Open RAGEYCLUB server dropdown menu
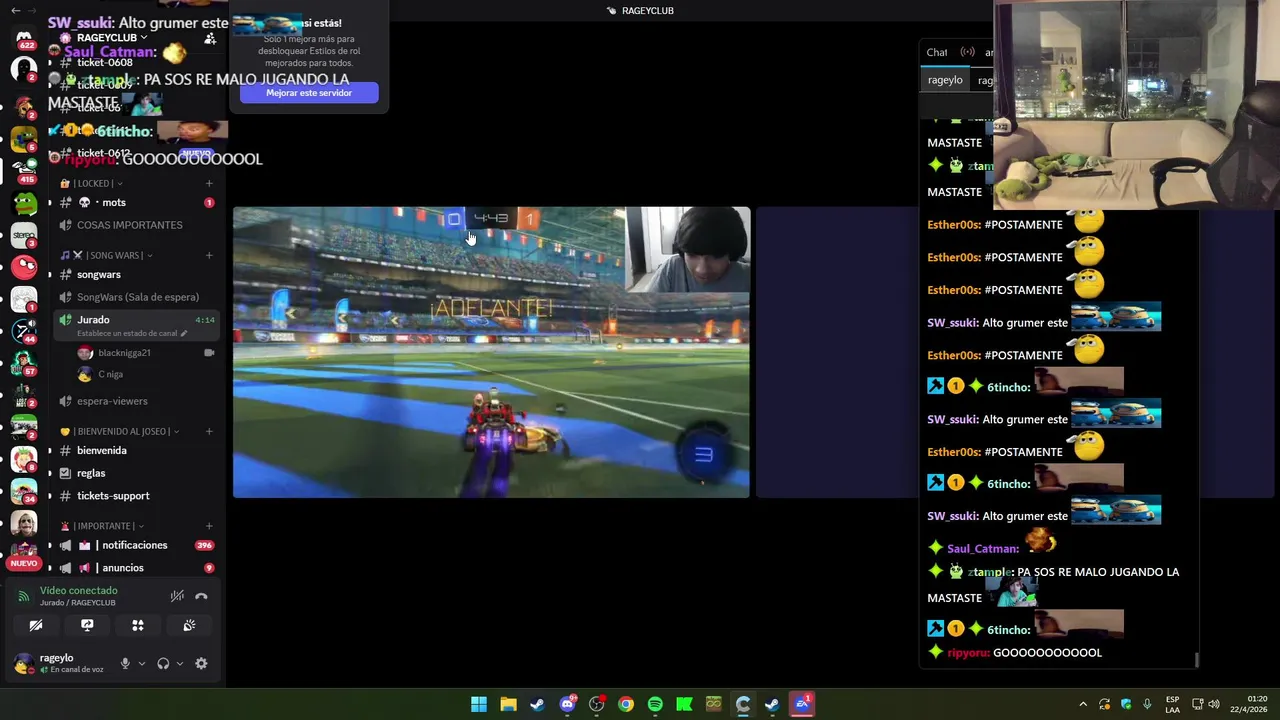 [x=111, y=38]
